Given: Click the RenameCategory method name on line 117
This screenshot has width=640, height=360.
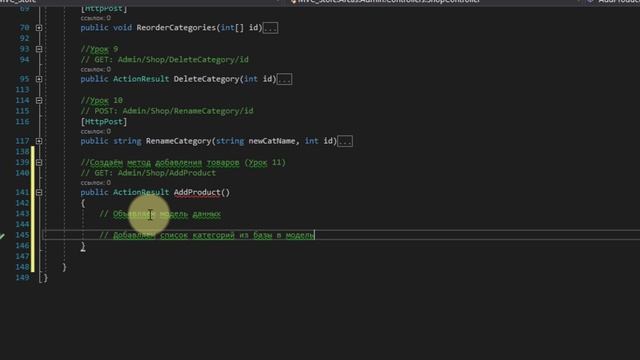Looking at the screenshot, I should click(x=178, y=141).
